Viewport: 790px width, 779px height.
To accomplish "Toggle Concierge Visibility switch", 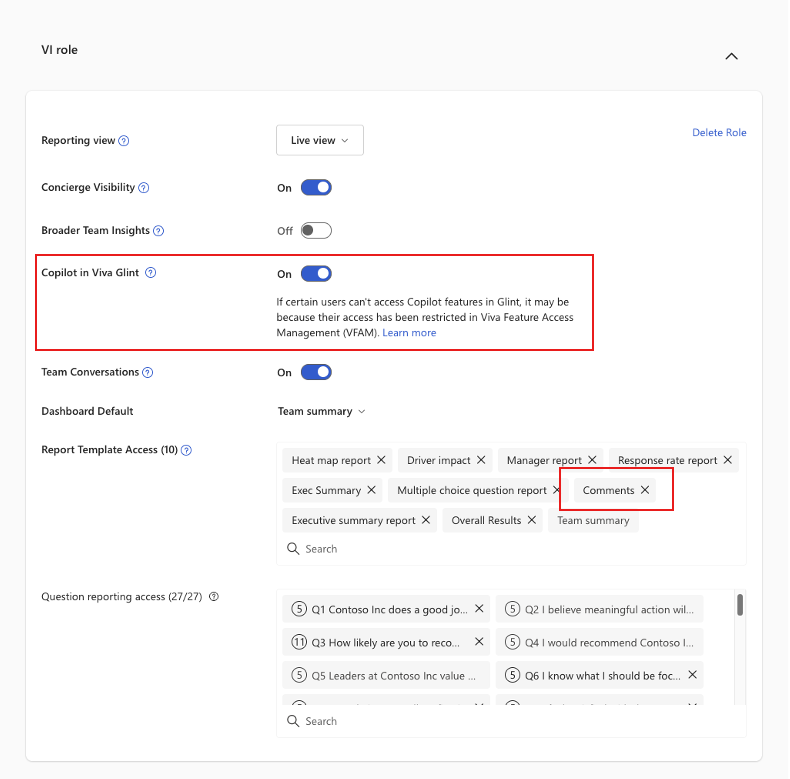I will tap(316, 187).
